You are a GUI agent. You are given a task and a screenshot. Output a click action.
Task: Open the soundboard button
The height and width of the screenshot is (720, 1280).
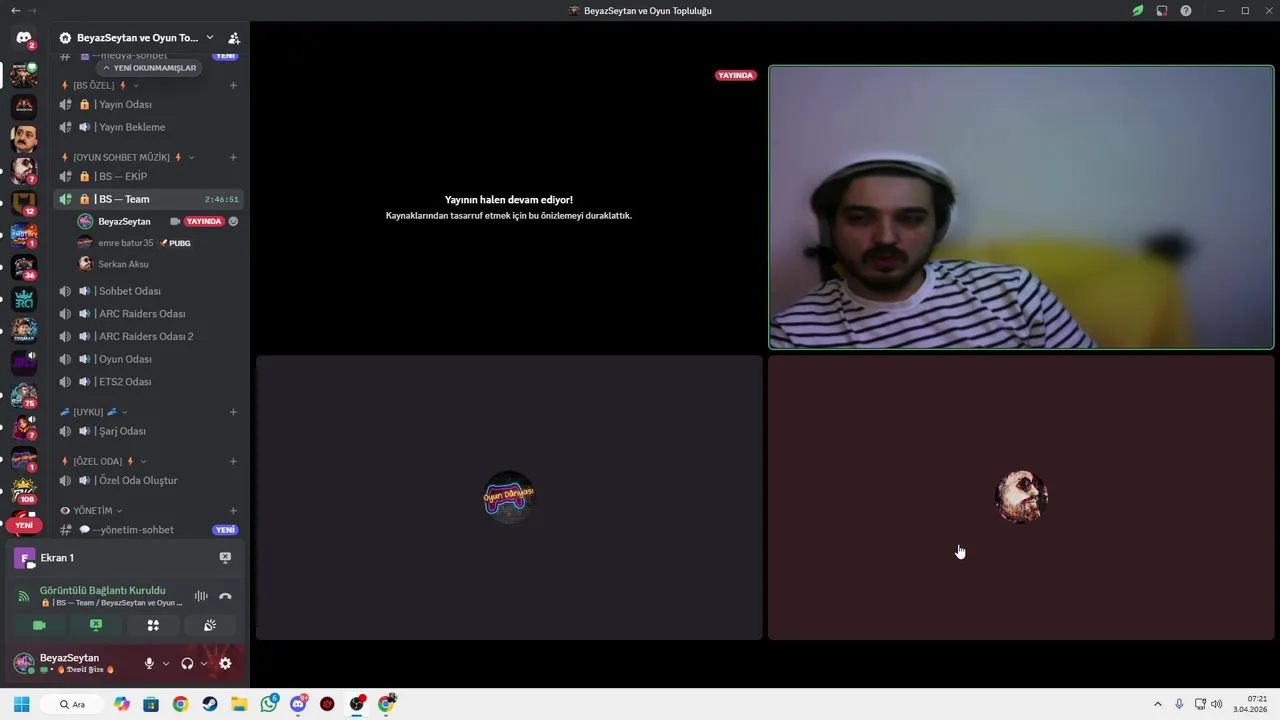coord(210,625)
